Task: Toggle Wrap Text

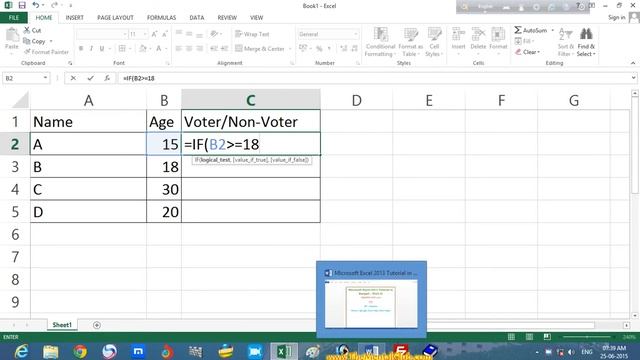Action: coord(252,34)
